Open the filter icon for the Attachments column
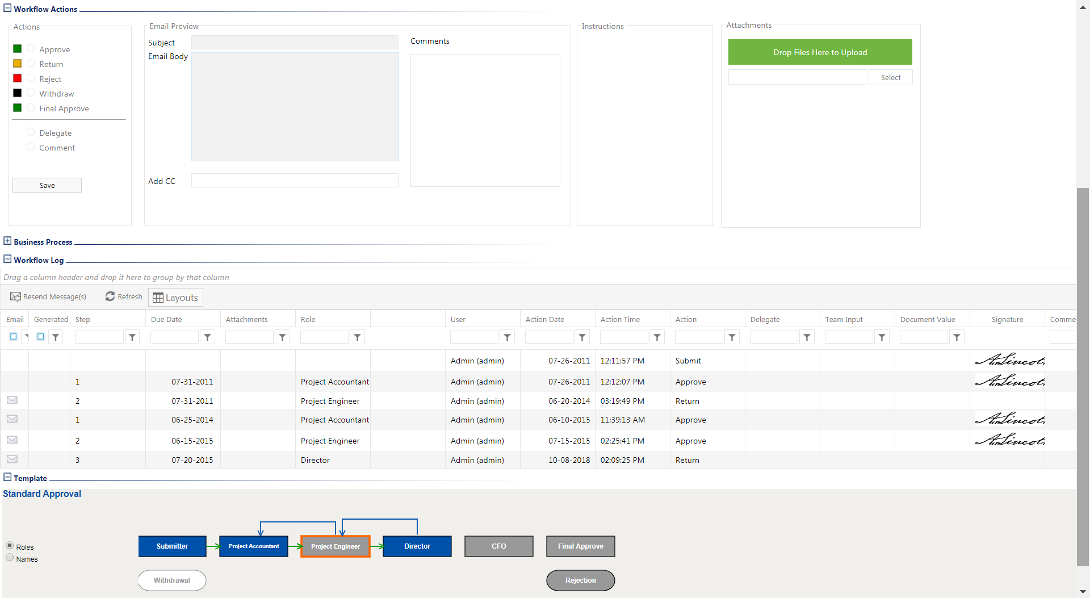The width and height of the screenshot is (1091, 600). (282, 338)
